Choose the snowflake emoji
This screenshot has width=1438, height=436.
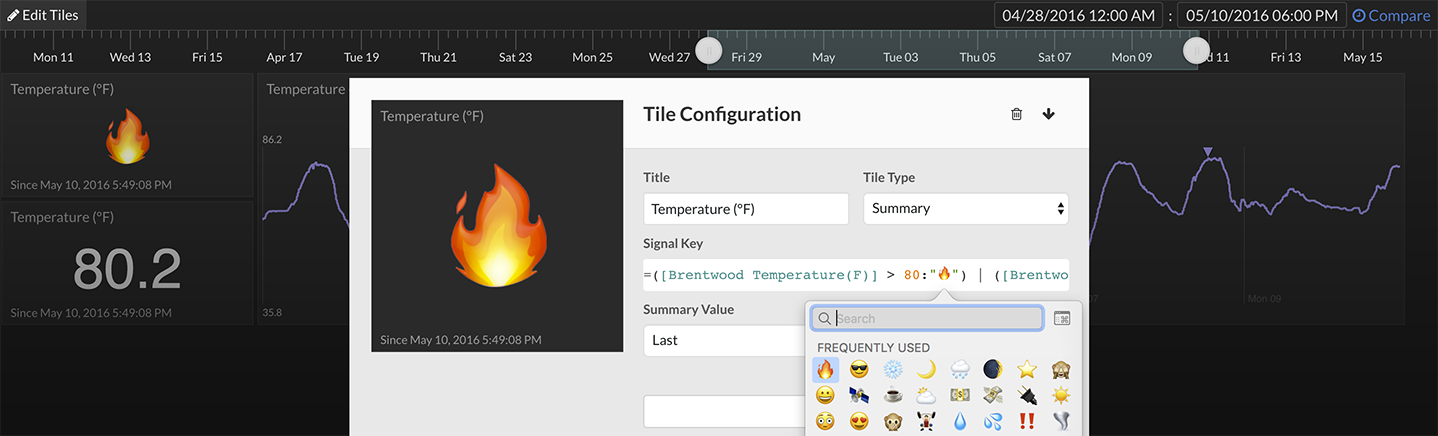pyautogui.click(x=893, y=369)
